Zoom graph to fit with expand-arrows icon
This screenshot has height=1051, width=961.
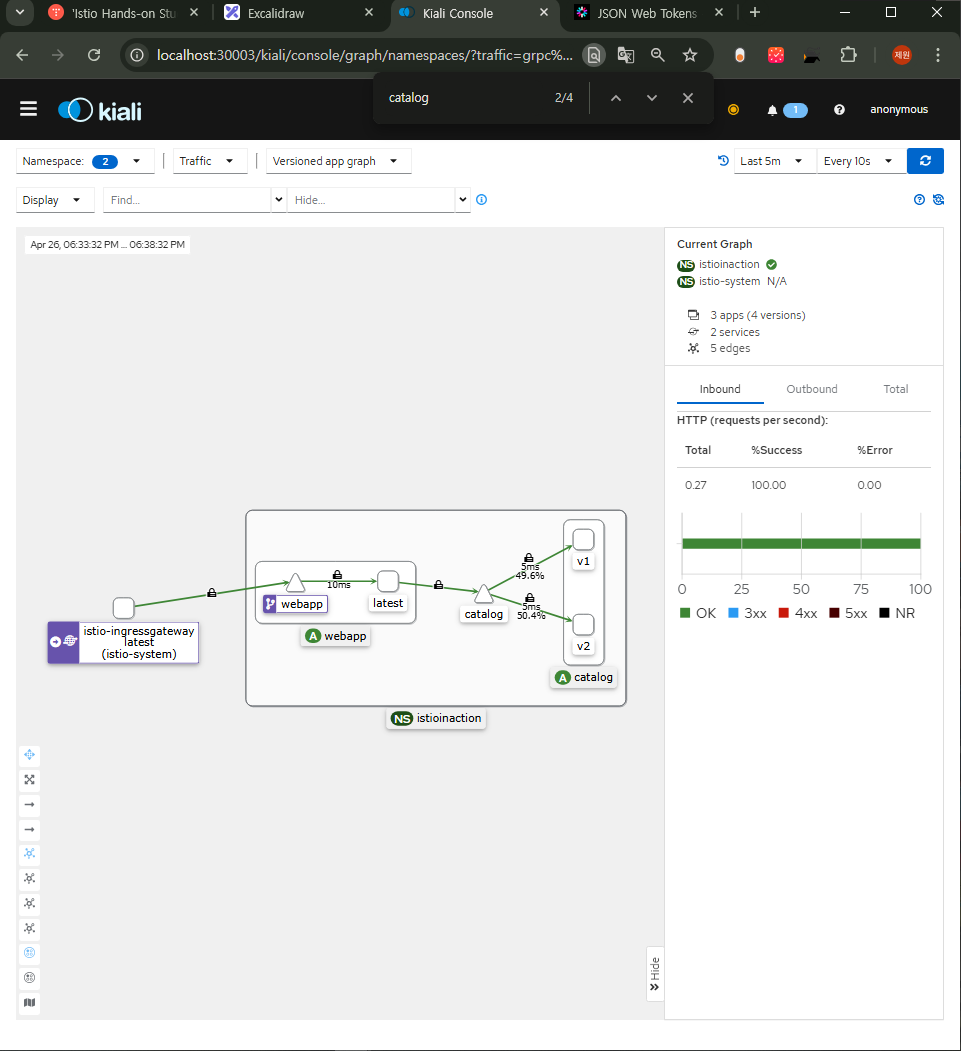[x=29, y=780]
